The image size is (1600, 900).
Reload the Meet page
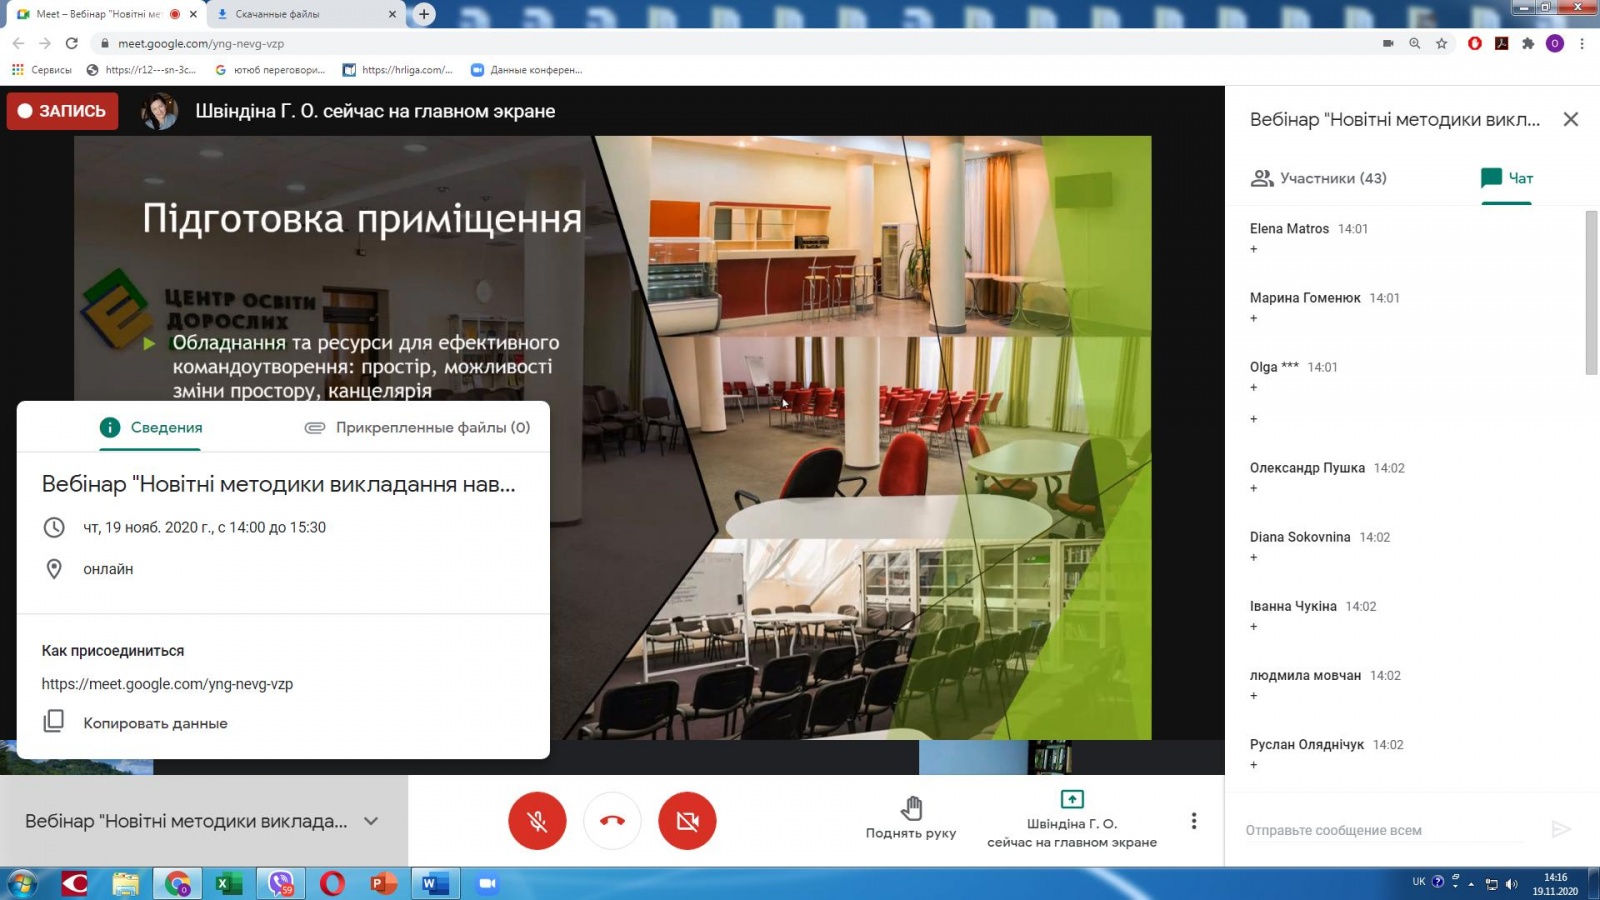coord(72,43)
